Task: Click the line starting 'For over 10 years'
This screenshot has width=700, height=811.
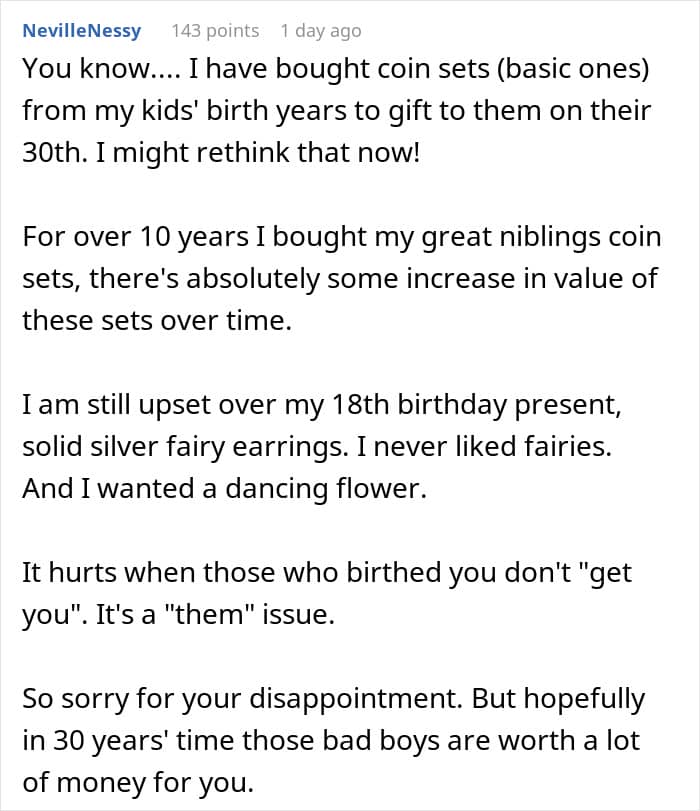Action: [x=341, y=235]
